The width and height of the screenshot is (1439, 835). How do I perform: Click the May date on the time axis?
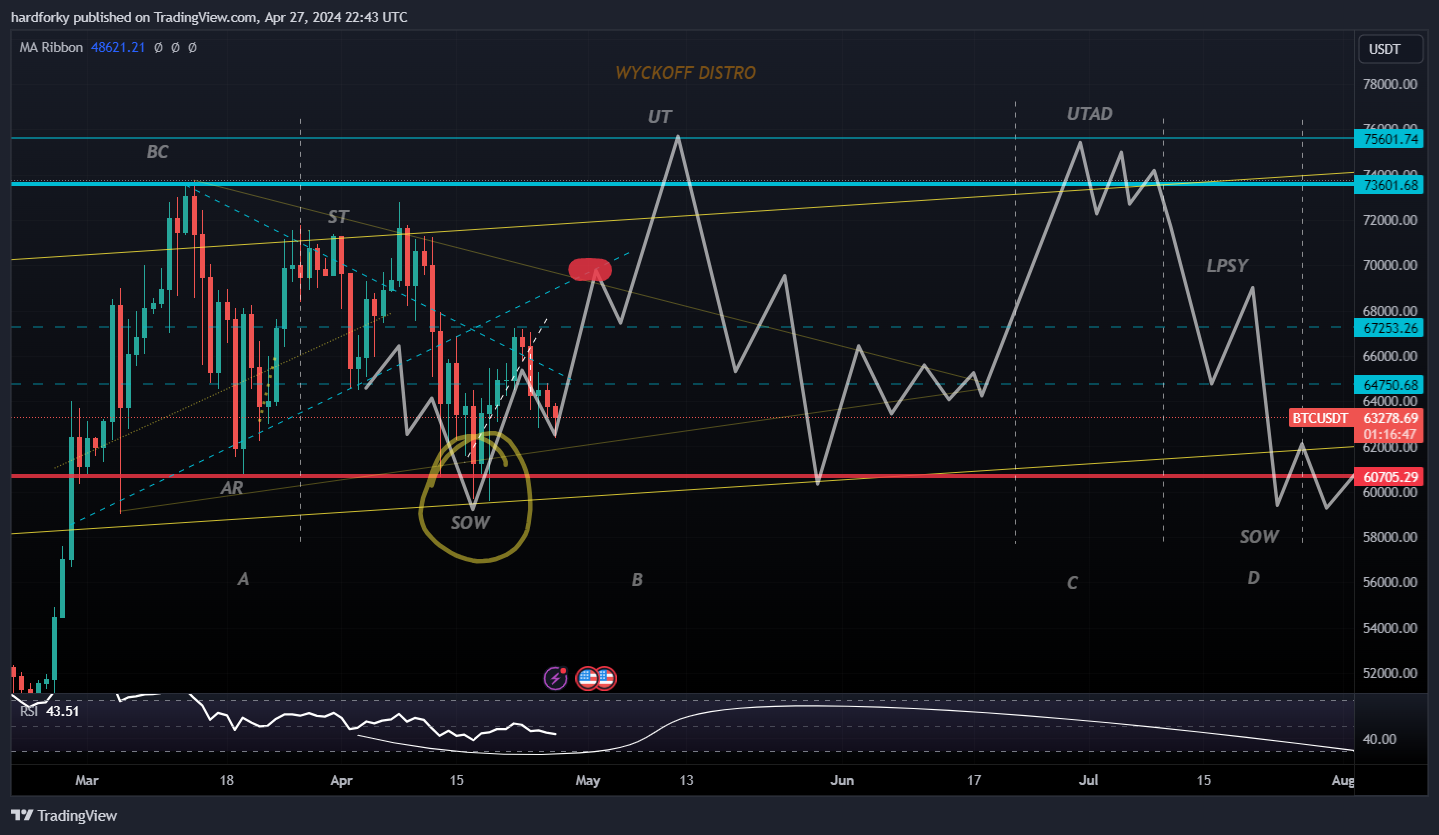588,780
